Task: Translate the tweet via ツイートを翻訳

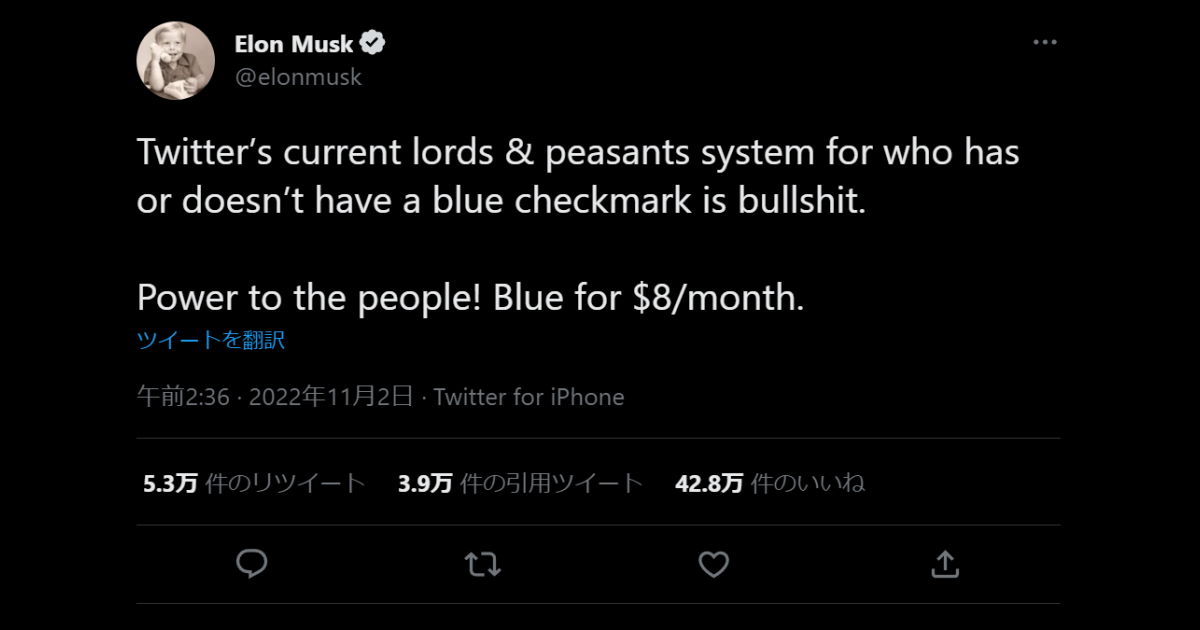Action: [x=211, y=340]
